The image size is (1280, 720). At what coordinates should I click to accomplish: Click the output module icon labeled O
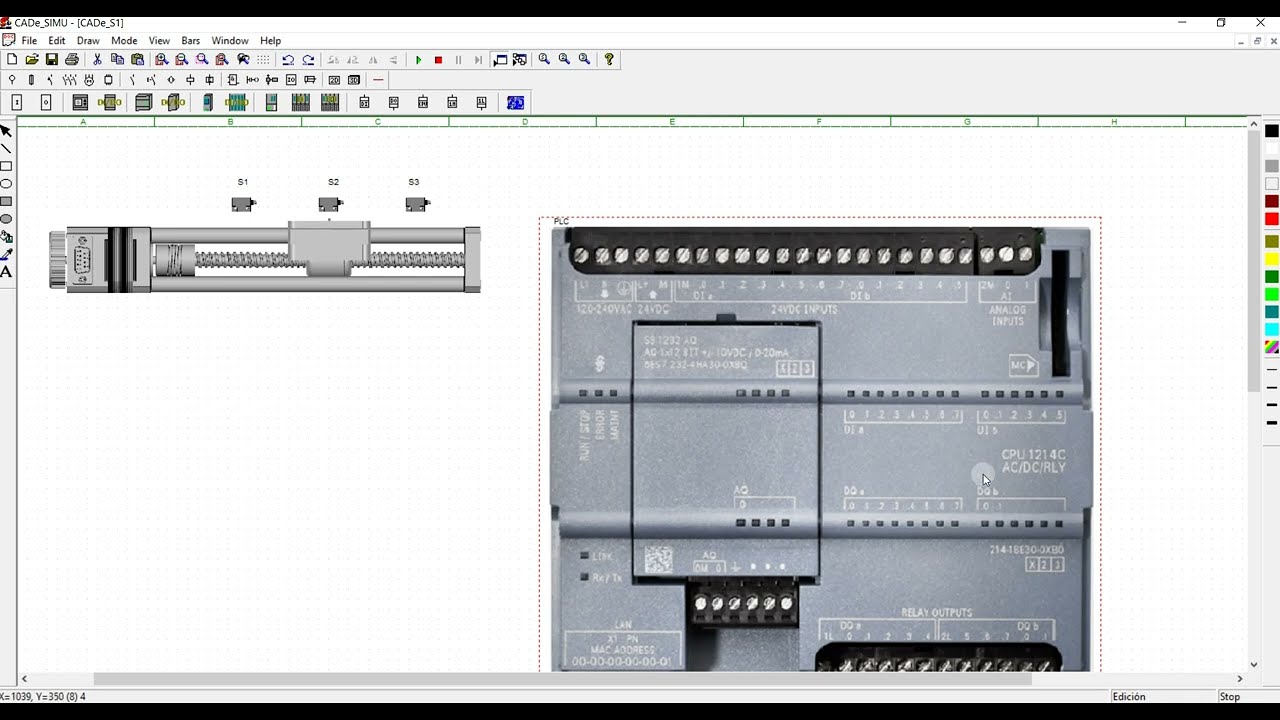point(46,103)
